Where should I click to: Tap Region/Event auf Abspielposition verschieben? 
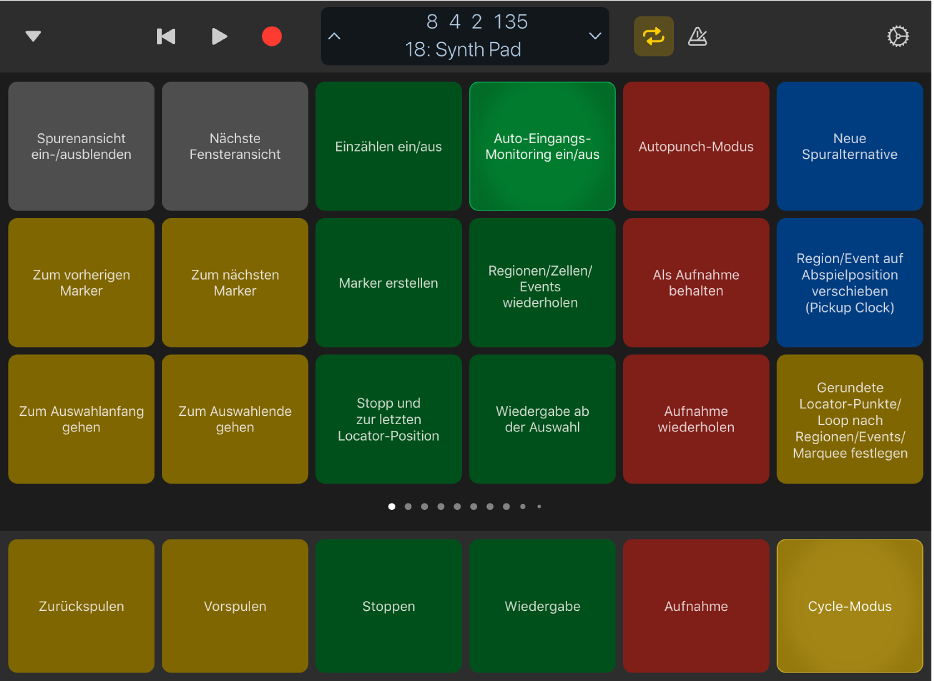(x=849, y=282)
